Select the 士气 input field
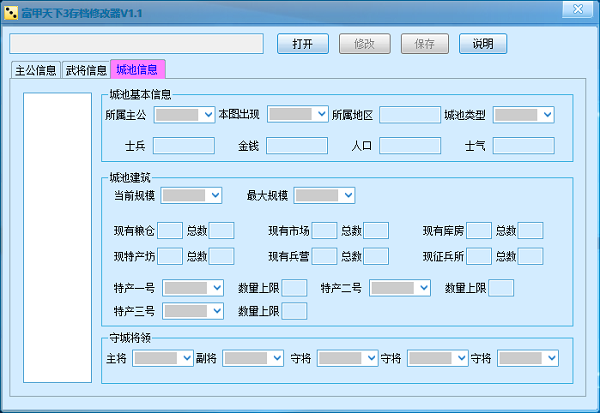 point(523,146)
